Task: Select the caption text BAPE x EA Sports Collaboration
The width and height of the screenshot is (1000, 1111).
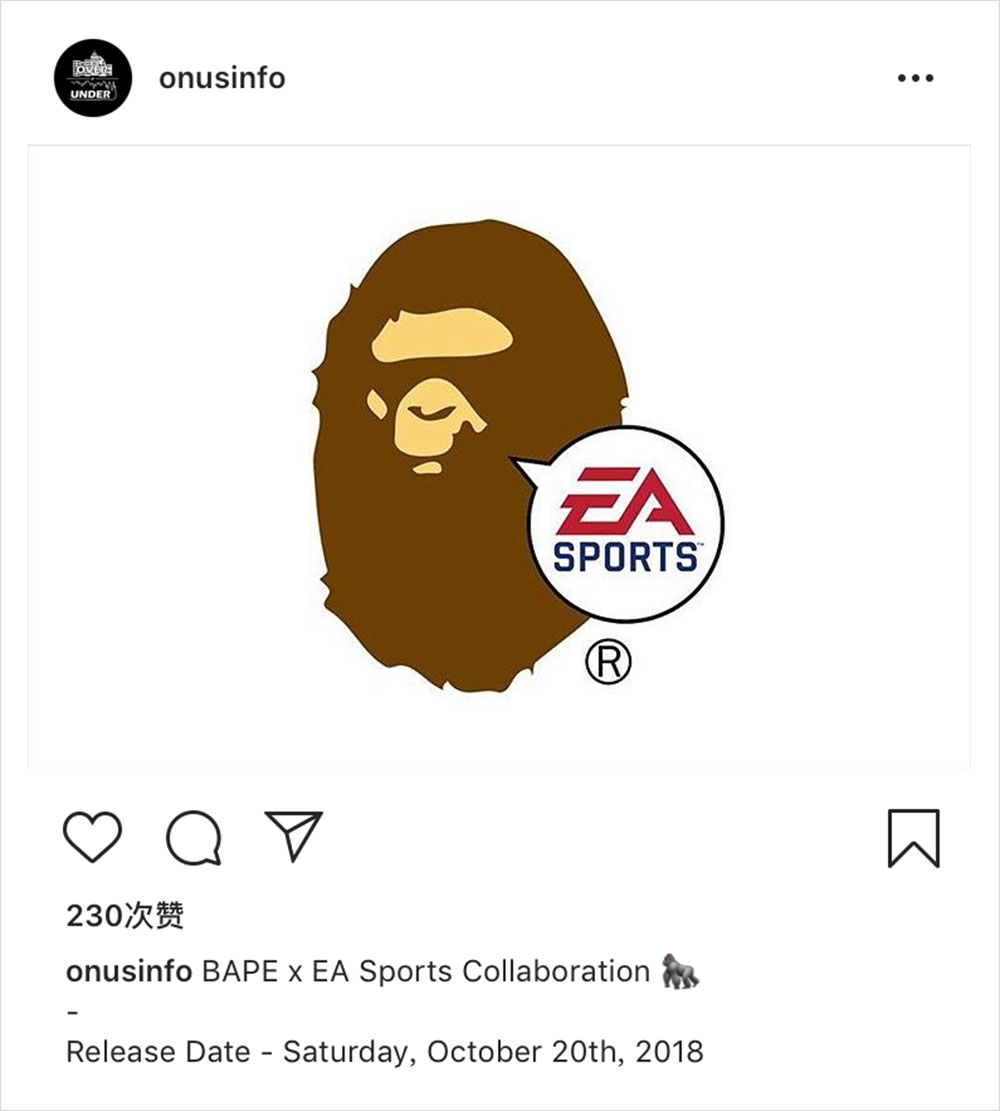Action: 426,971
